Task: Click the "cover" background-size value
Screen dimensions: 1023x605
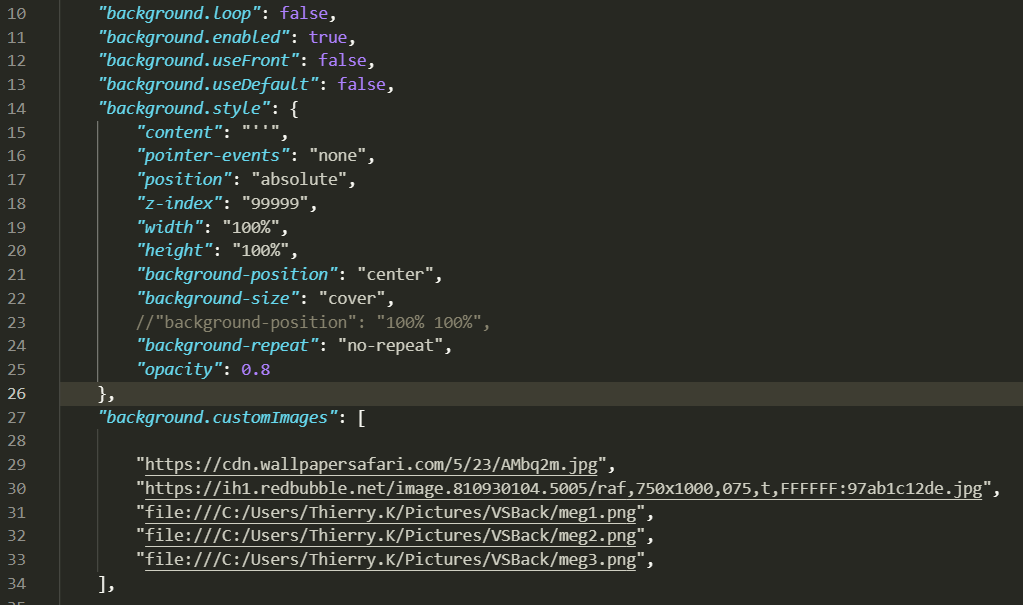Action: [x=352, y=298]
